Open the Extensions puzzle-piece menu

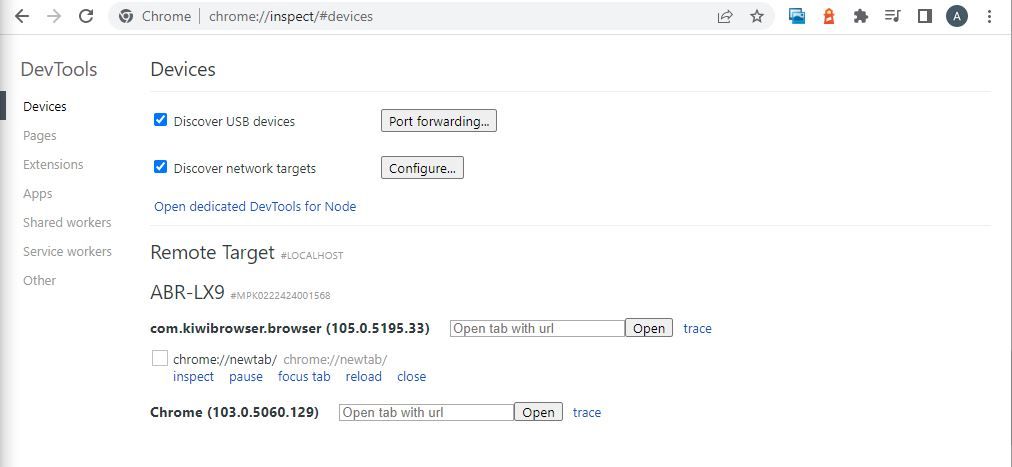860,17
